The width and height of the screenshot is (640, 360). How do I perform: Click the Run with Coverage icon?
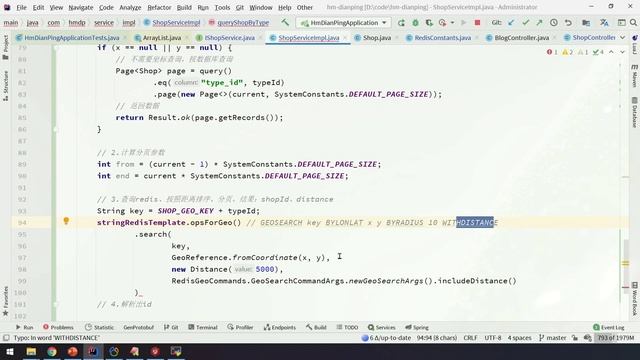coord(429,23)
